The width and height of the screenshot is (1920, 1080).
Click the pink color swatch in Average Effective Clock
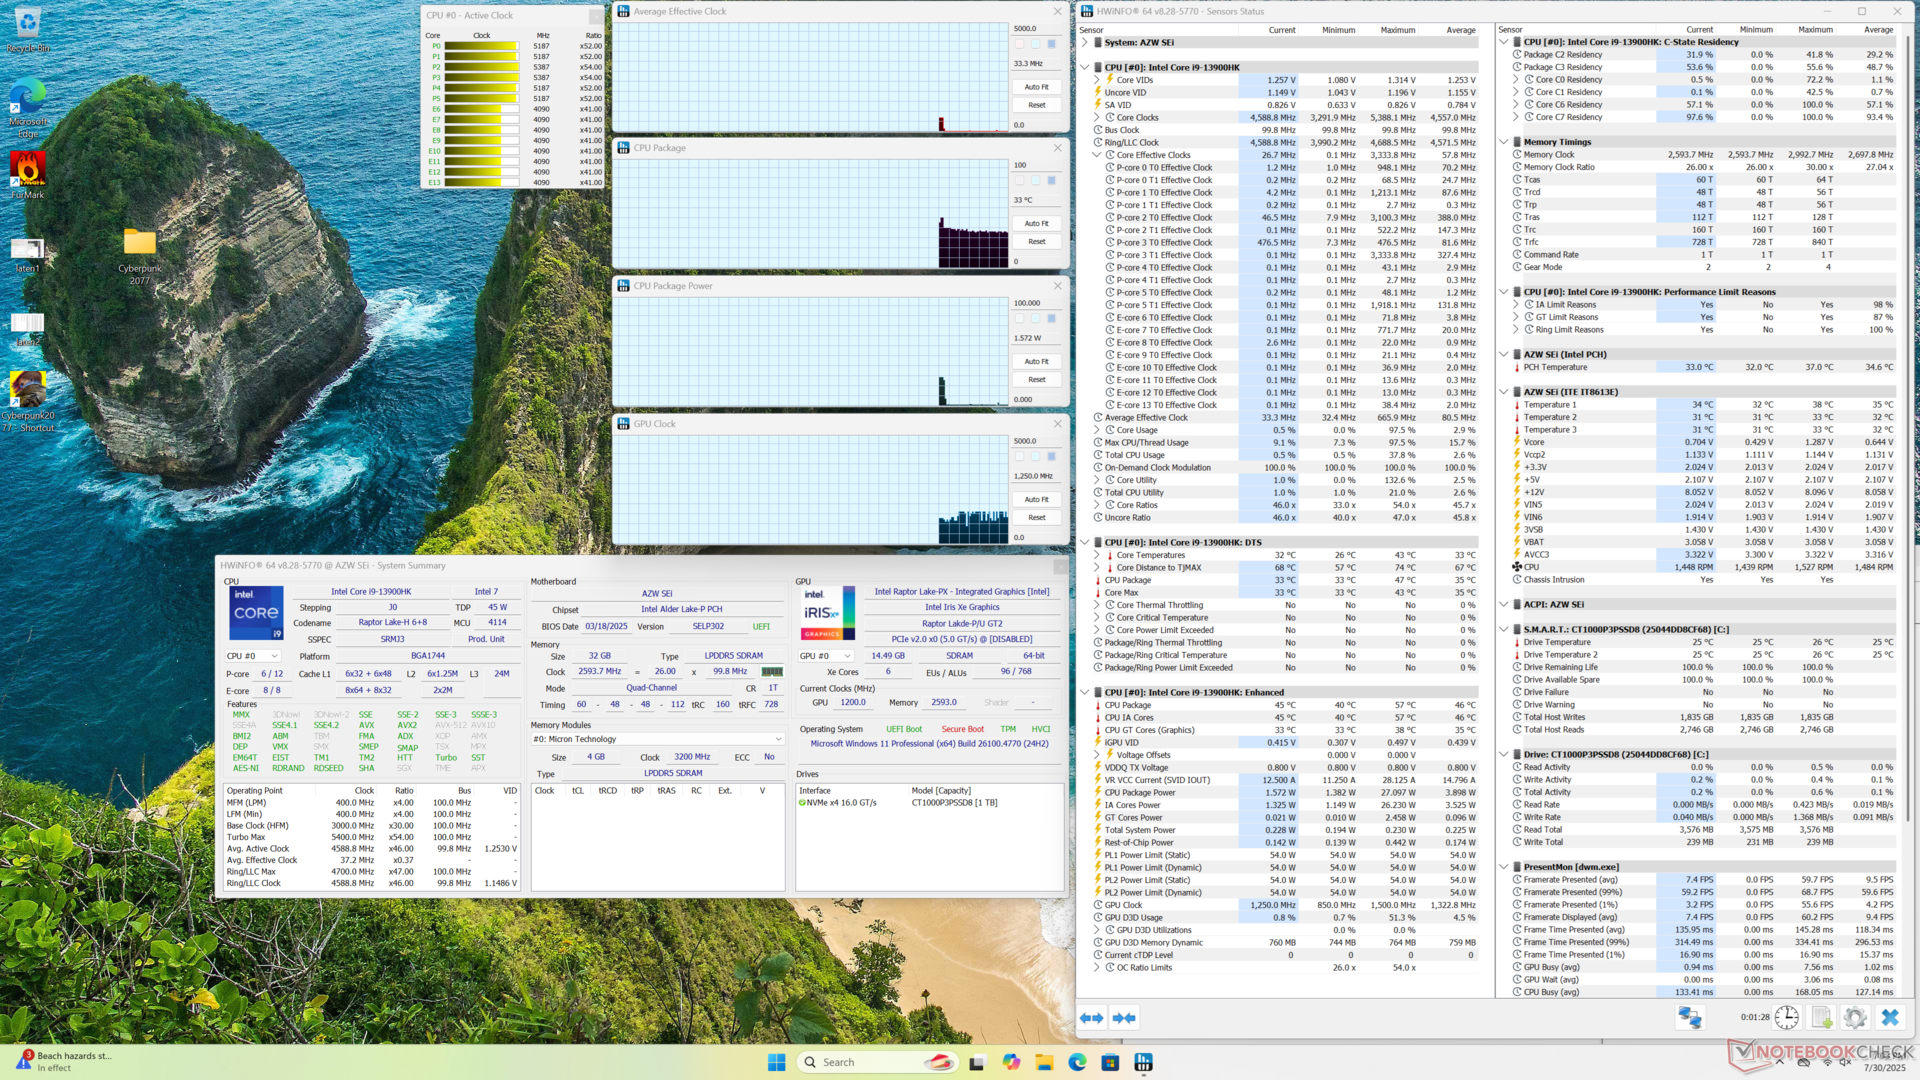click(x=1019, y=44)
